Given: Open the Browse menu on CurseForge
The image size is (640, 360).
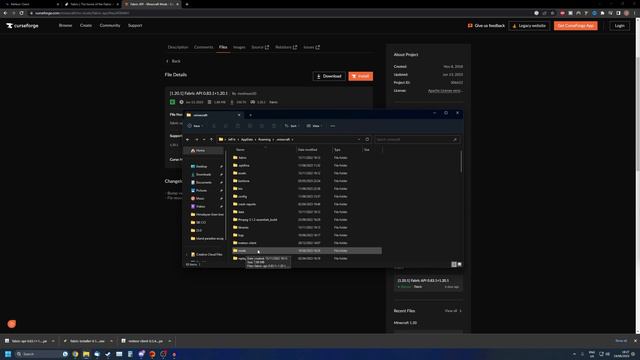Looking at the screenshot, I should coord(65,25).
